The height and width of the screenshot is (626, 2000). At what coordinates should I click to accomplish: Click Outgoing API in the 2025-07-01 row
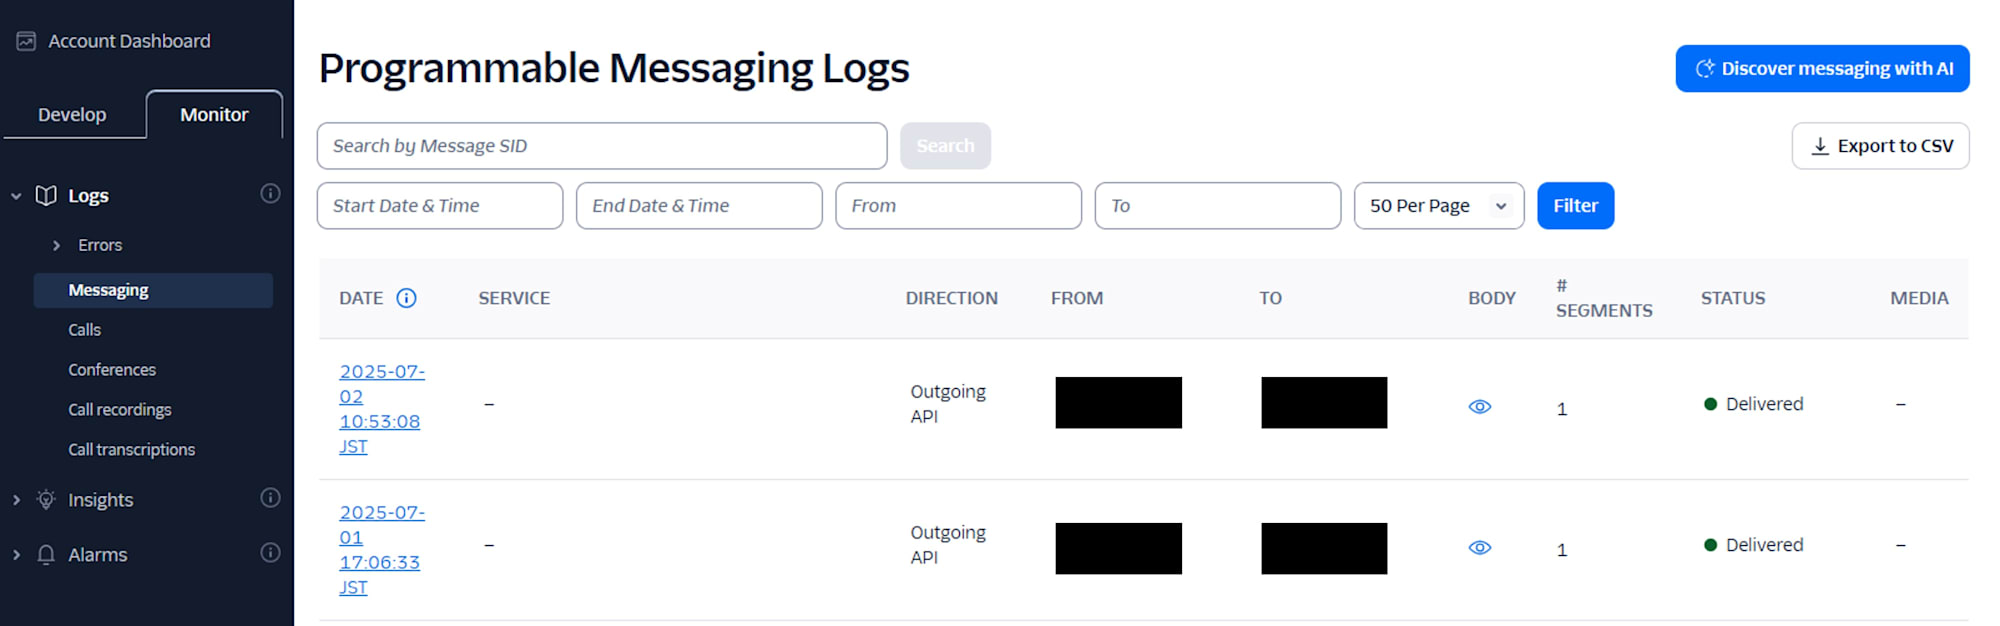pyautogui.click(x=947, y=545)
